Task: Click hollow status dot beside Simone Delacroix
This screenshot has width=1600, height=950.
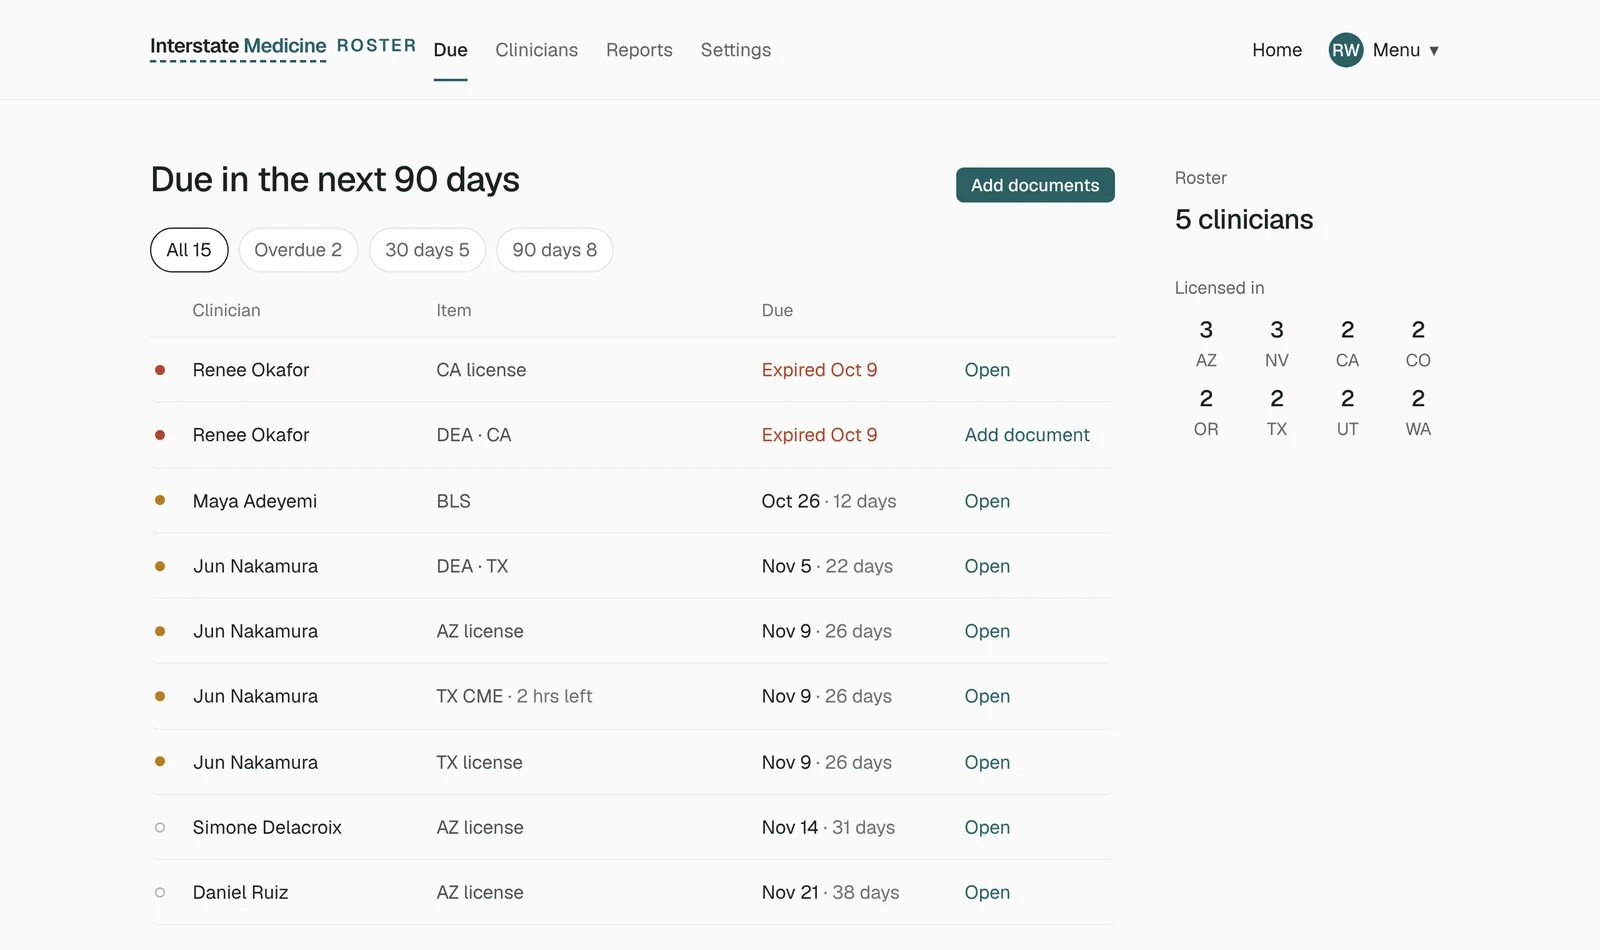Action: [x=160, y=827]
